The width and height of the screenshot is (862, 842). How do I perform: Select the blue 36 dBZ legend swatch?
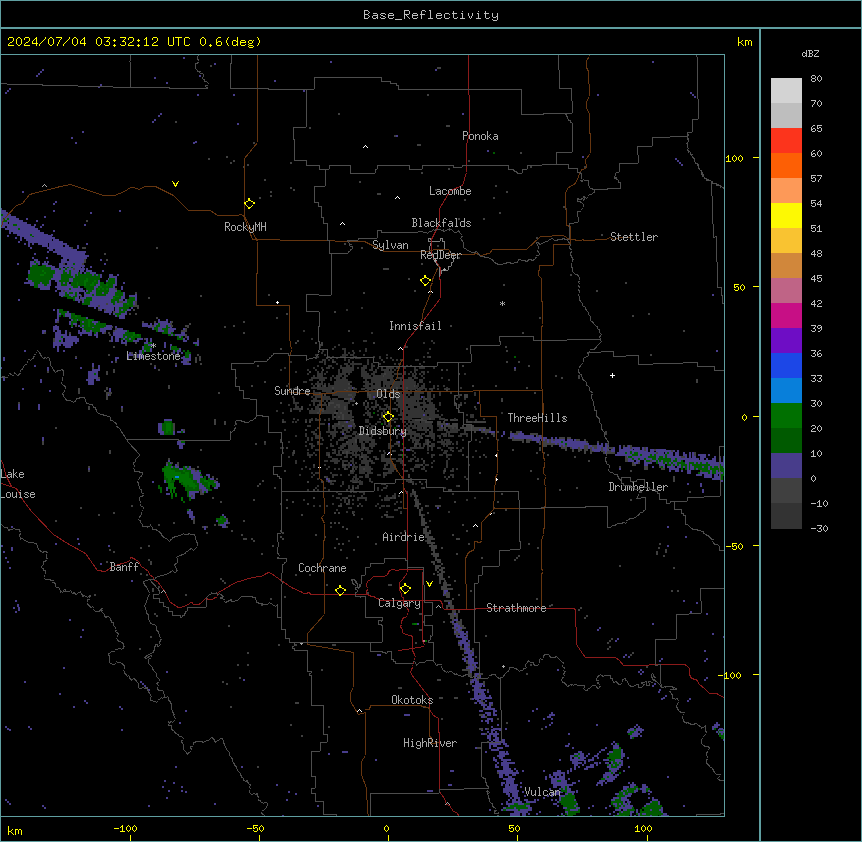click(786, 365)
